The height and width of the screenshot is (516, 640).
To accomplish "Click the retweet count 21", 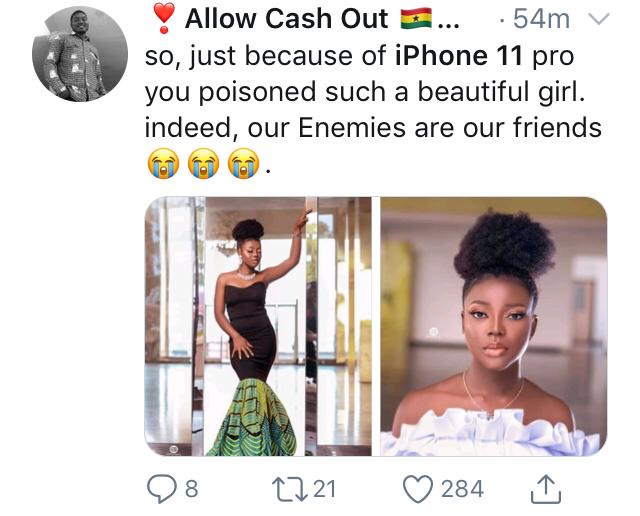I will click(x=324, y=489).
